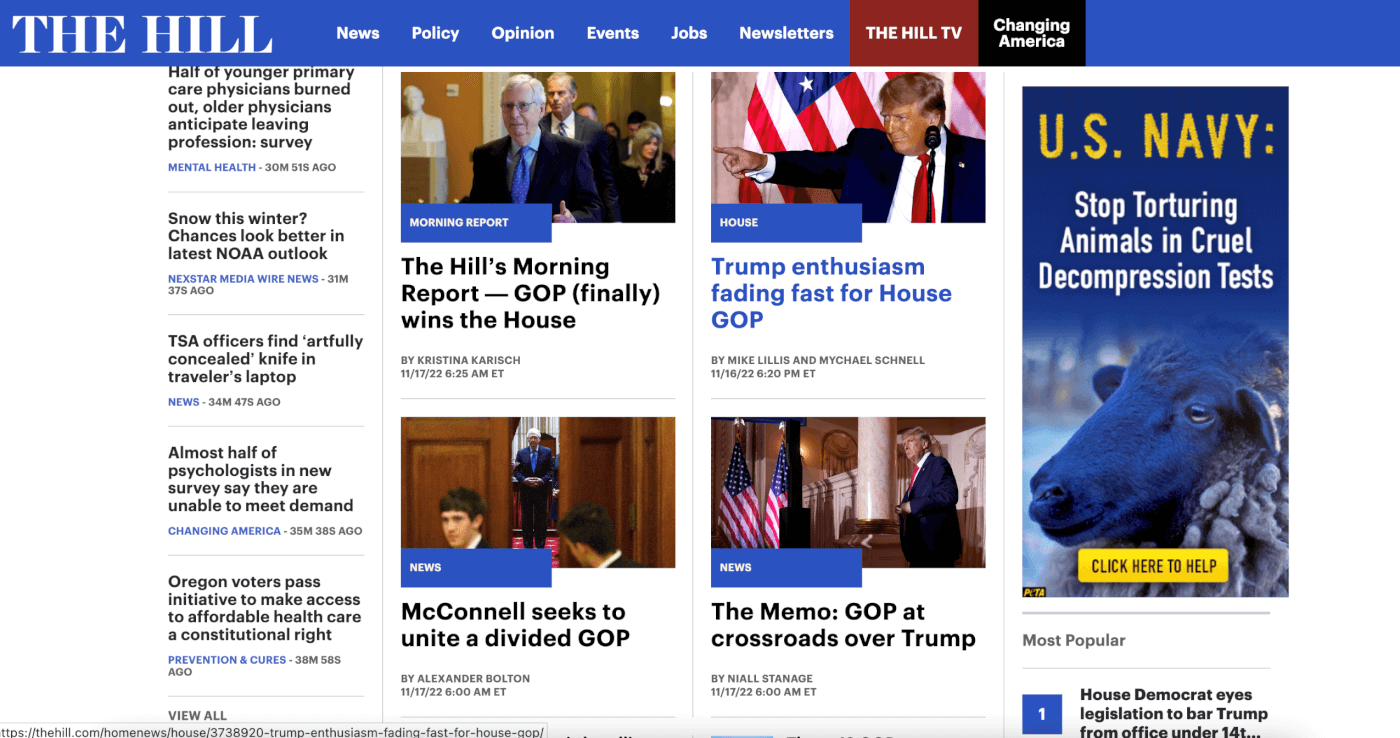
Task: Click the number 1 rank badge
Action: 1041,714
